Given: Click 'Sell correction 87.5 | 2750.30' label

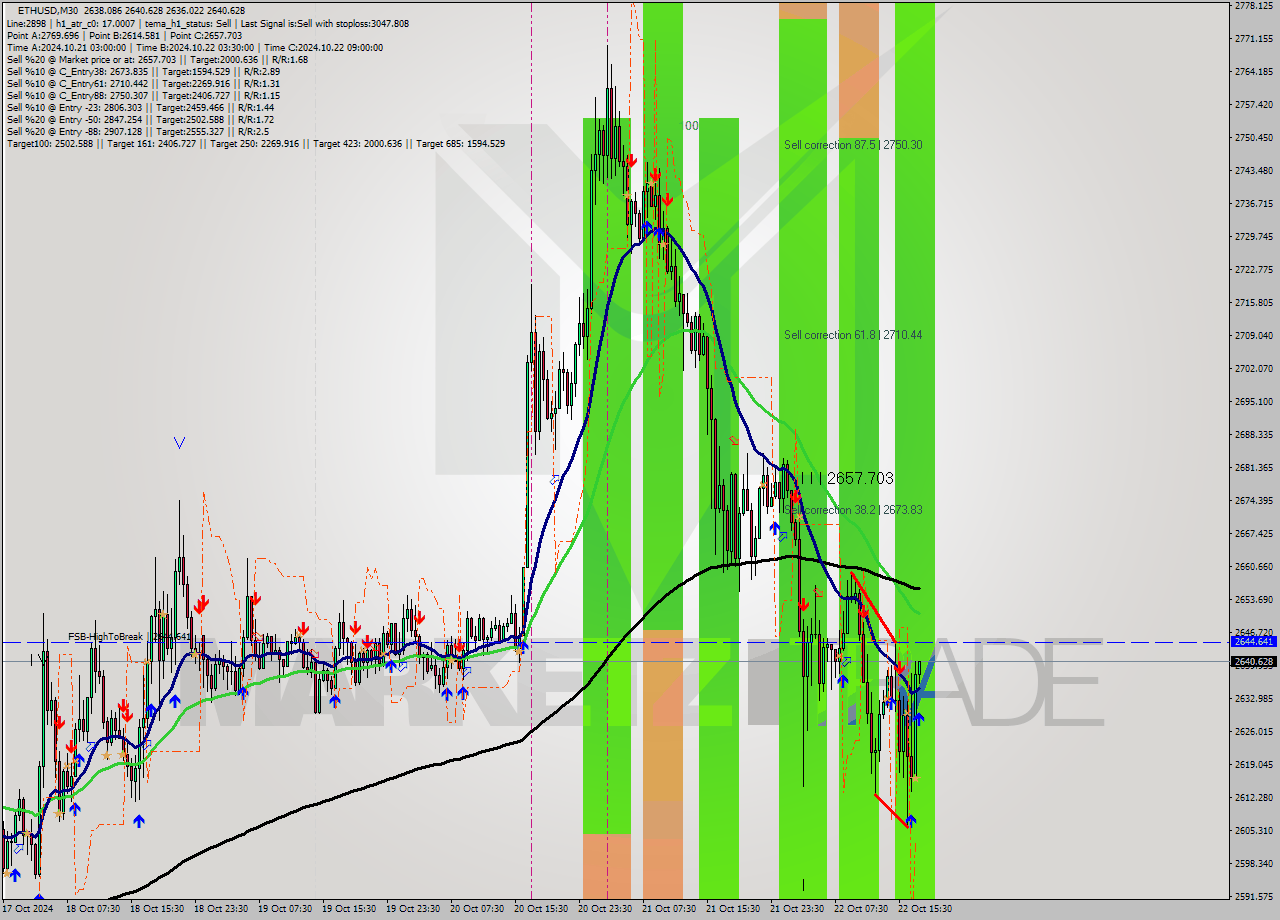Looking at the screenshot, I should [x=853, y=145].
